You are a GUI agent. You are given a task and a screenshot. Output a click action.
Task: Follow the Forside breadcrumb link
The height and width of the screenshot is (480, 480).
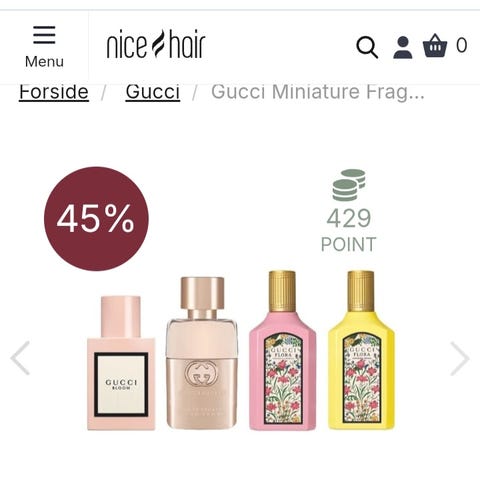(x=54, y=92)
